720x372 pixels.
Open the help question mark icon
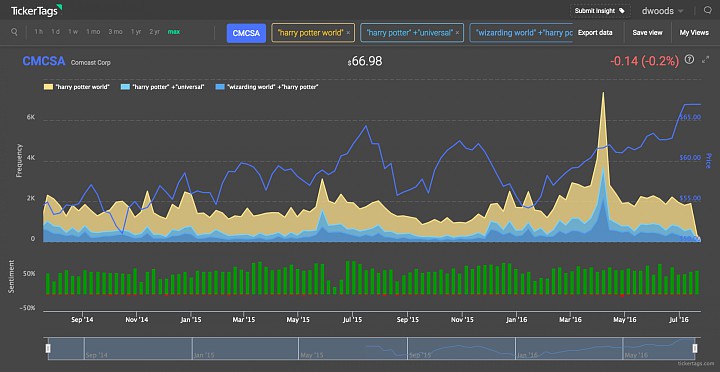click(689, 59)
